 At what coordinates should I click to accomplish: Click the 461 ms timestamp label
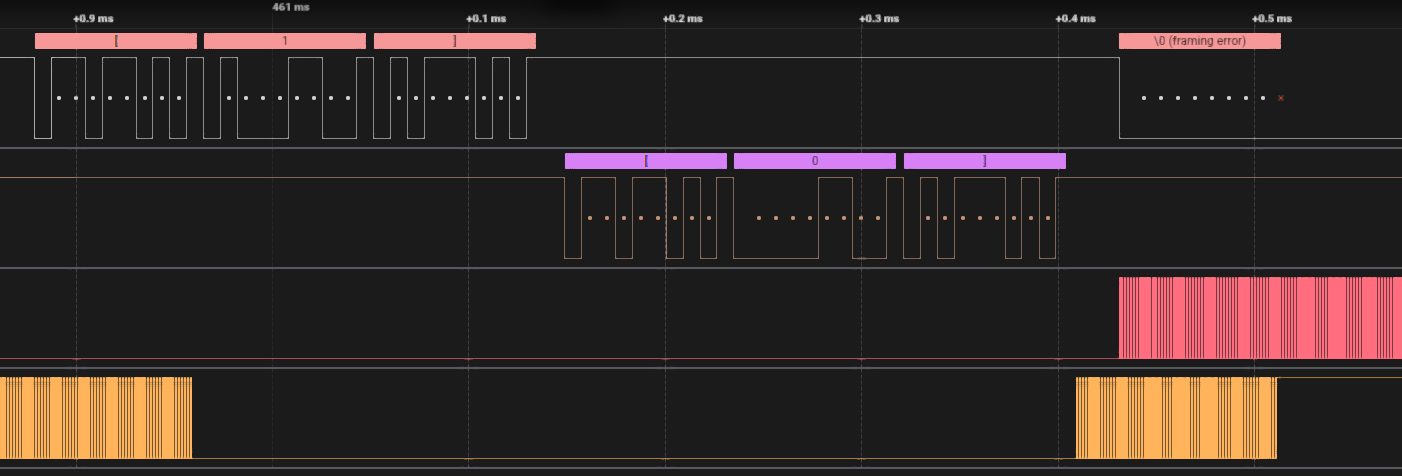click(291, 7)
